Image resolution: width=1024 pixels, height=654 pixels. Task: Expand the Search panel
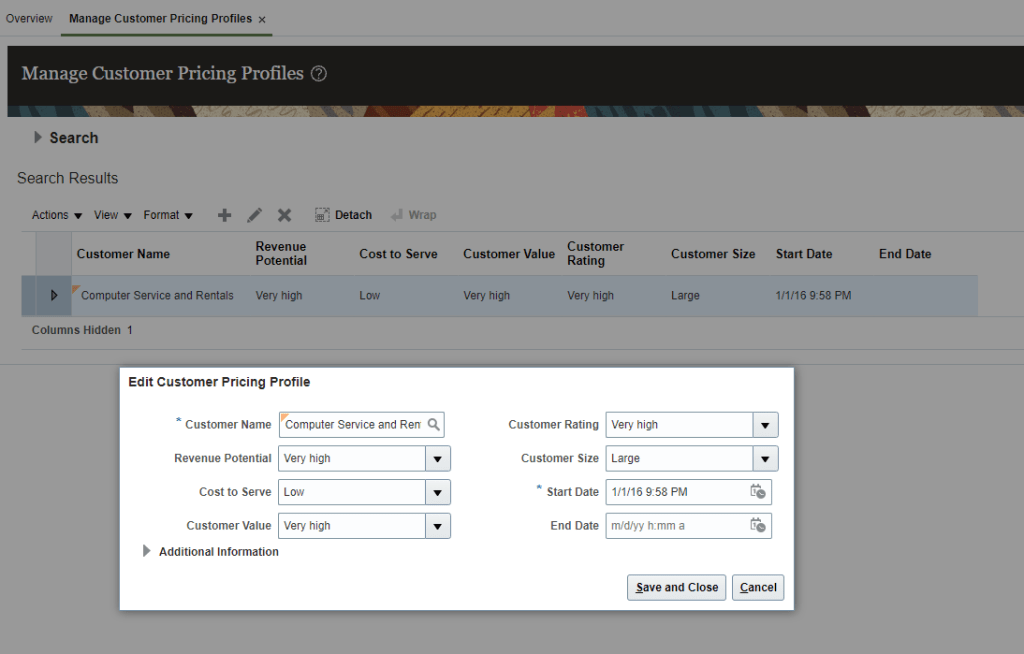coord(38,138)
